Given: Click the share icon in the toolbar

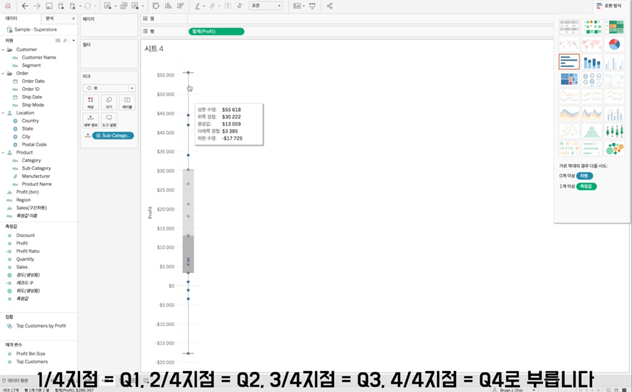Looking at the screenshot, I should tap(329, 6).
